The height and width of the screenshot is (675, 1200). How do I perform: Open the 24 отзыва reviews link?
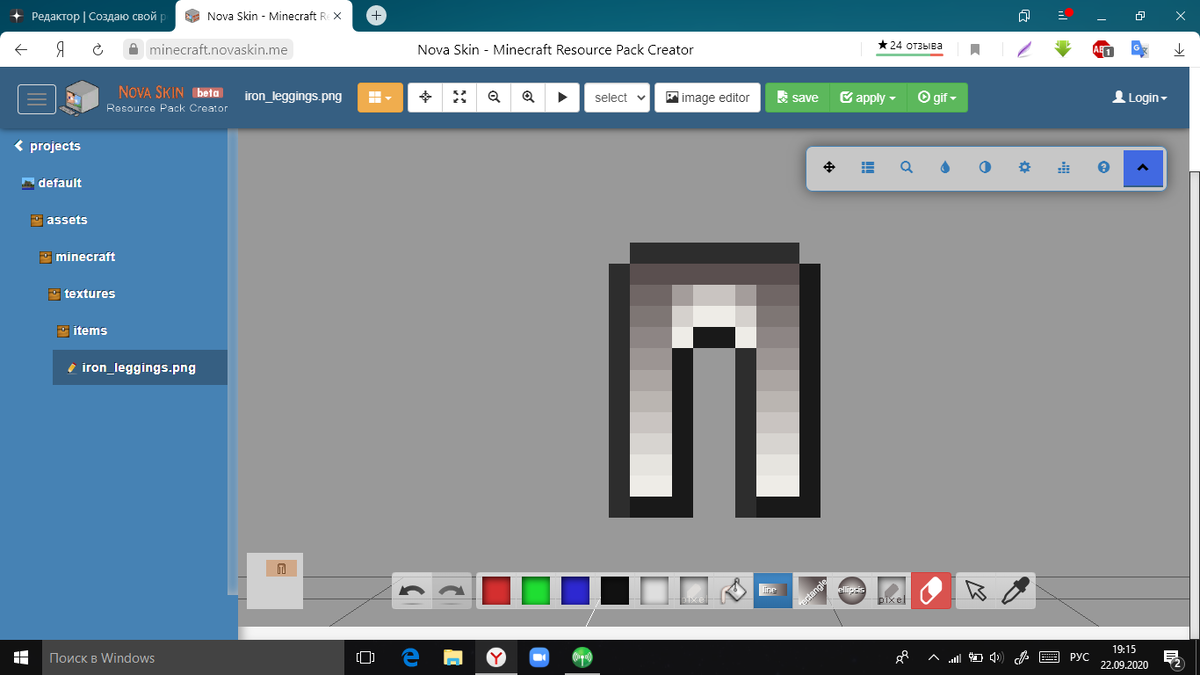tap(909, 46)
